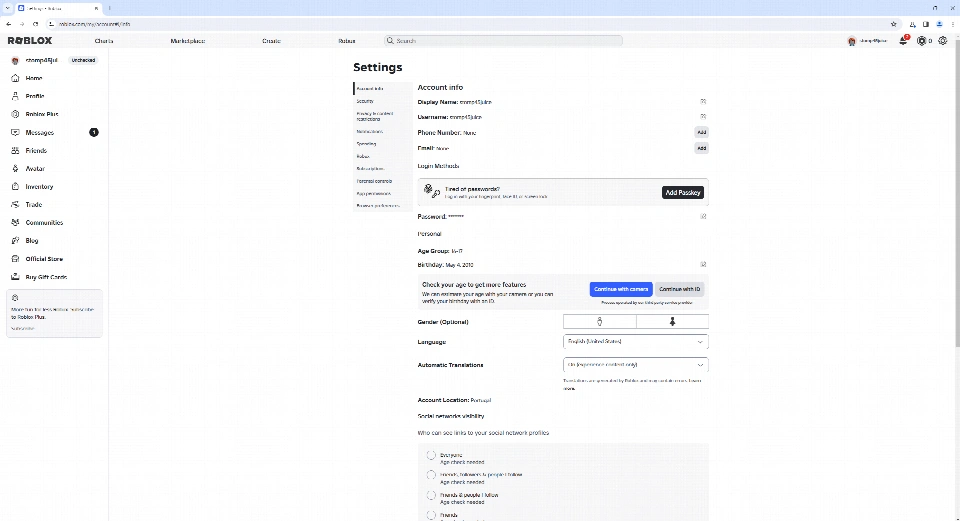Open Home from the left sidebar
Viewport: 960px width, 521px height.
[x=34, y=78]
